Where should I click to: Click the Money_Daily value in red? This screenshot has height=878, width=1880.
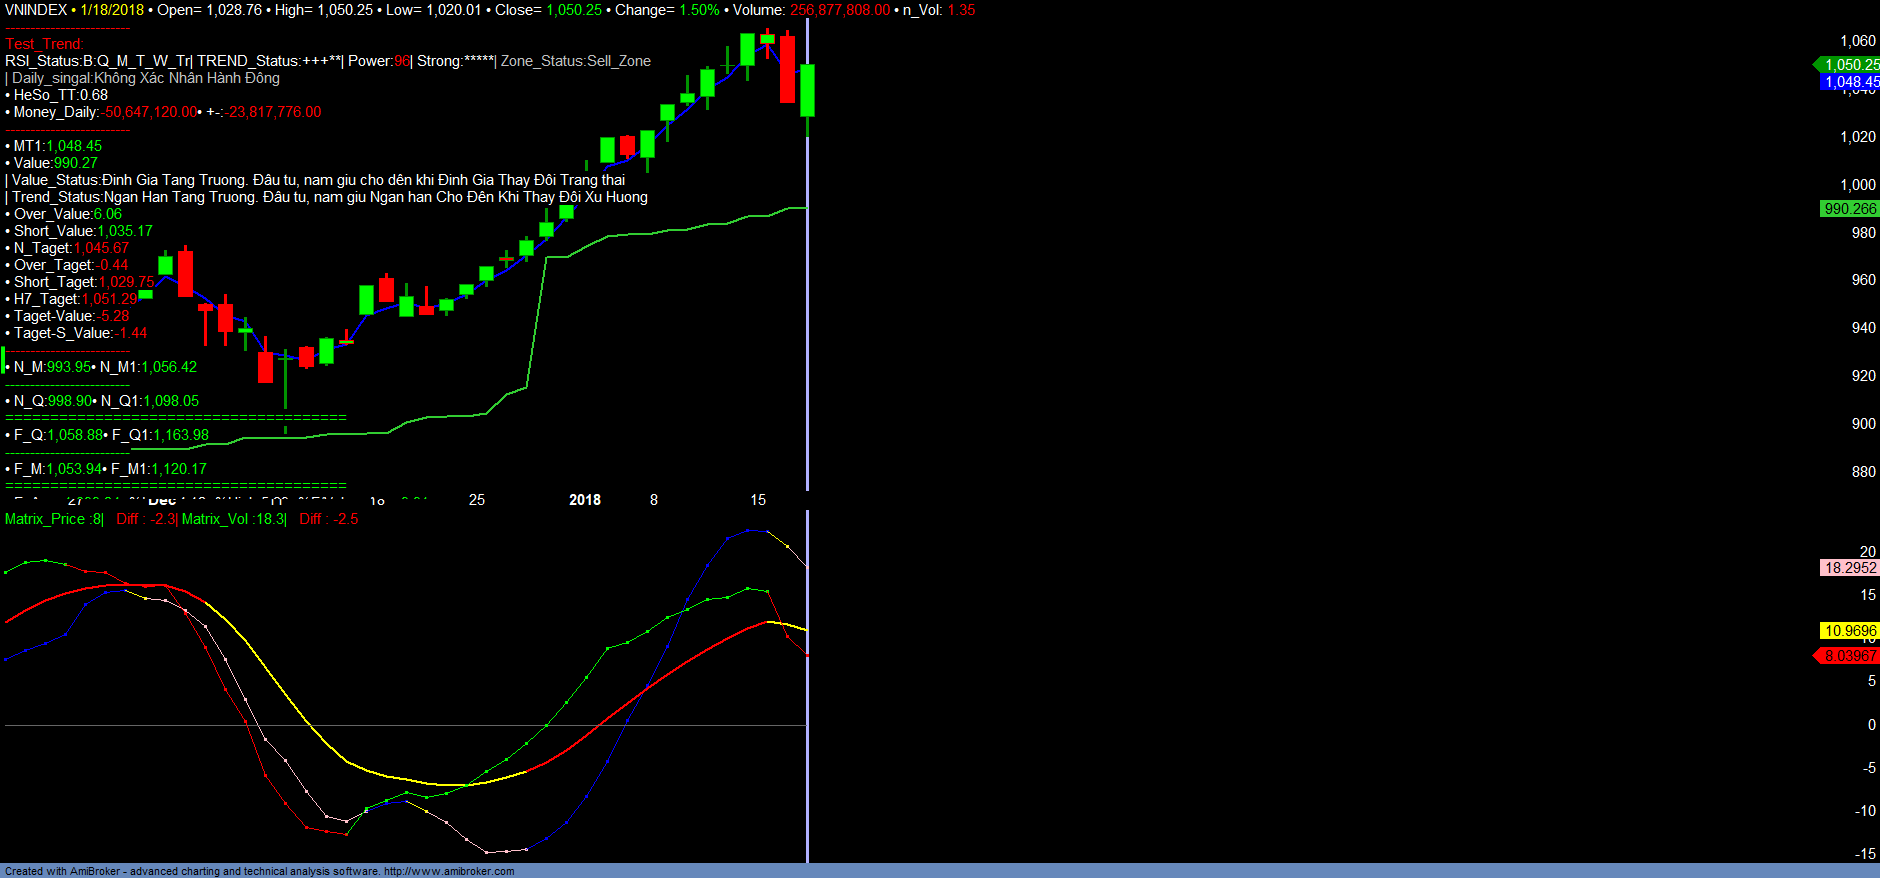[151, 112]
